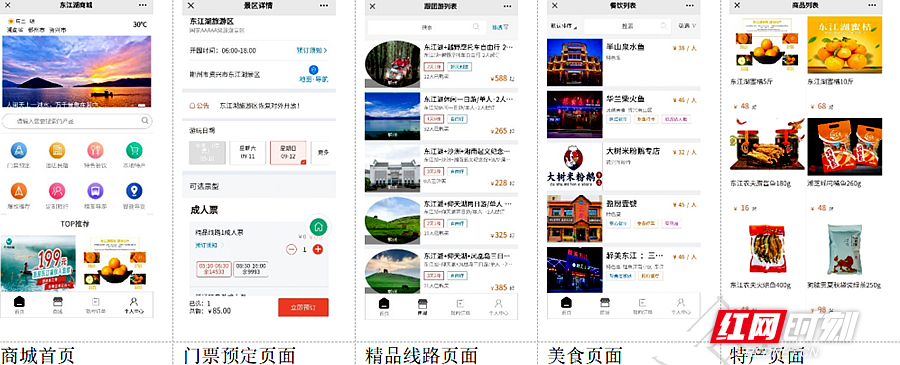Pick the 08:30-16:00 entry time slot
Viewport: 900px width, 365px height.
251,269
